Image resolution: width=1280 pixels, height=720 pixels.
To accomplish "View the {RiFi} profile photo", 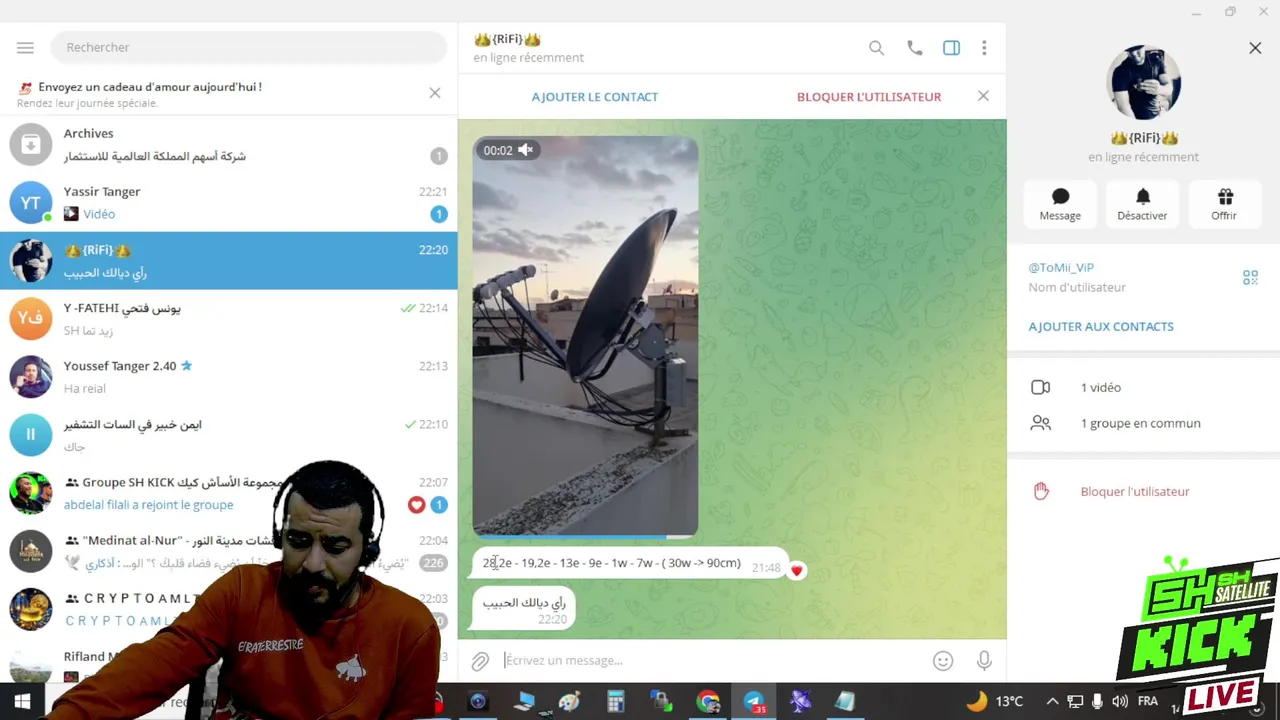I will 1144,81.
